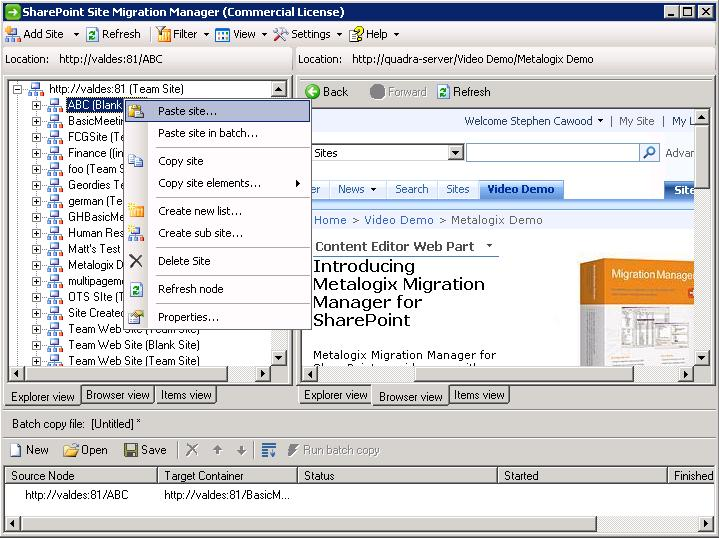This screenshot has width=720, height=539.
Task: Click the New batch file icon
Action: (x=16, y=450)
